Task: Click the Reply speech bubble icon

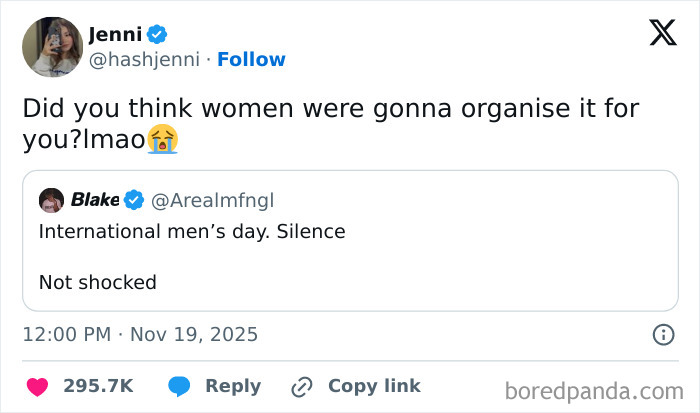Action: tap(180, 386)
